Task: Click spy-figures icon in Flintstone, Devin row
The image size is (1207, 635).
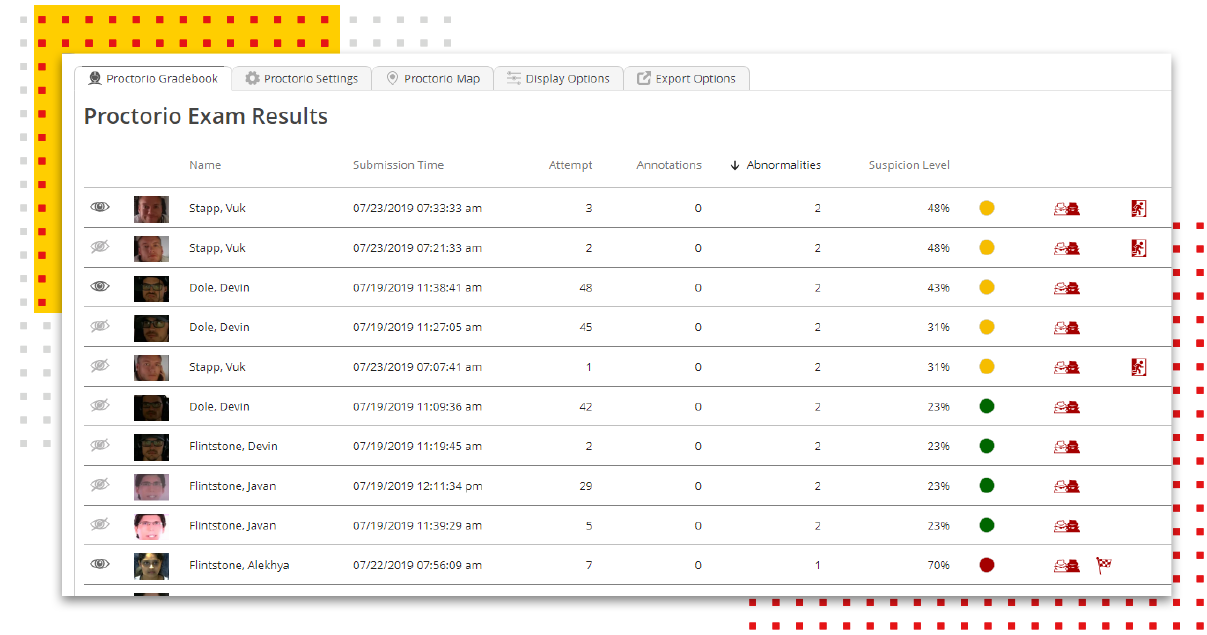Action: click(1066, 446)
